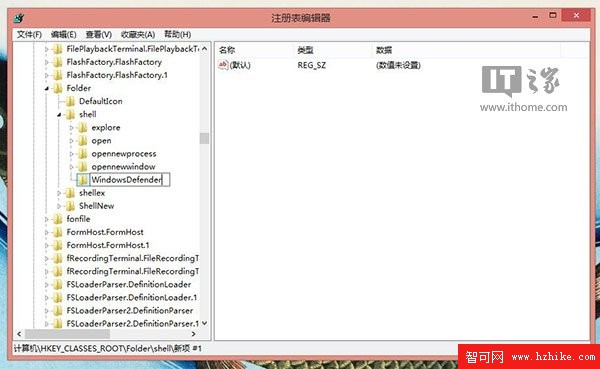This screenshot has width=600, height=369.
Task: Click folder icon of DefaultIcon key
Action: (70, 101)
